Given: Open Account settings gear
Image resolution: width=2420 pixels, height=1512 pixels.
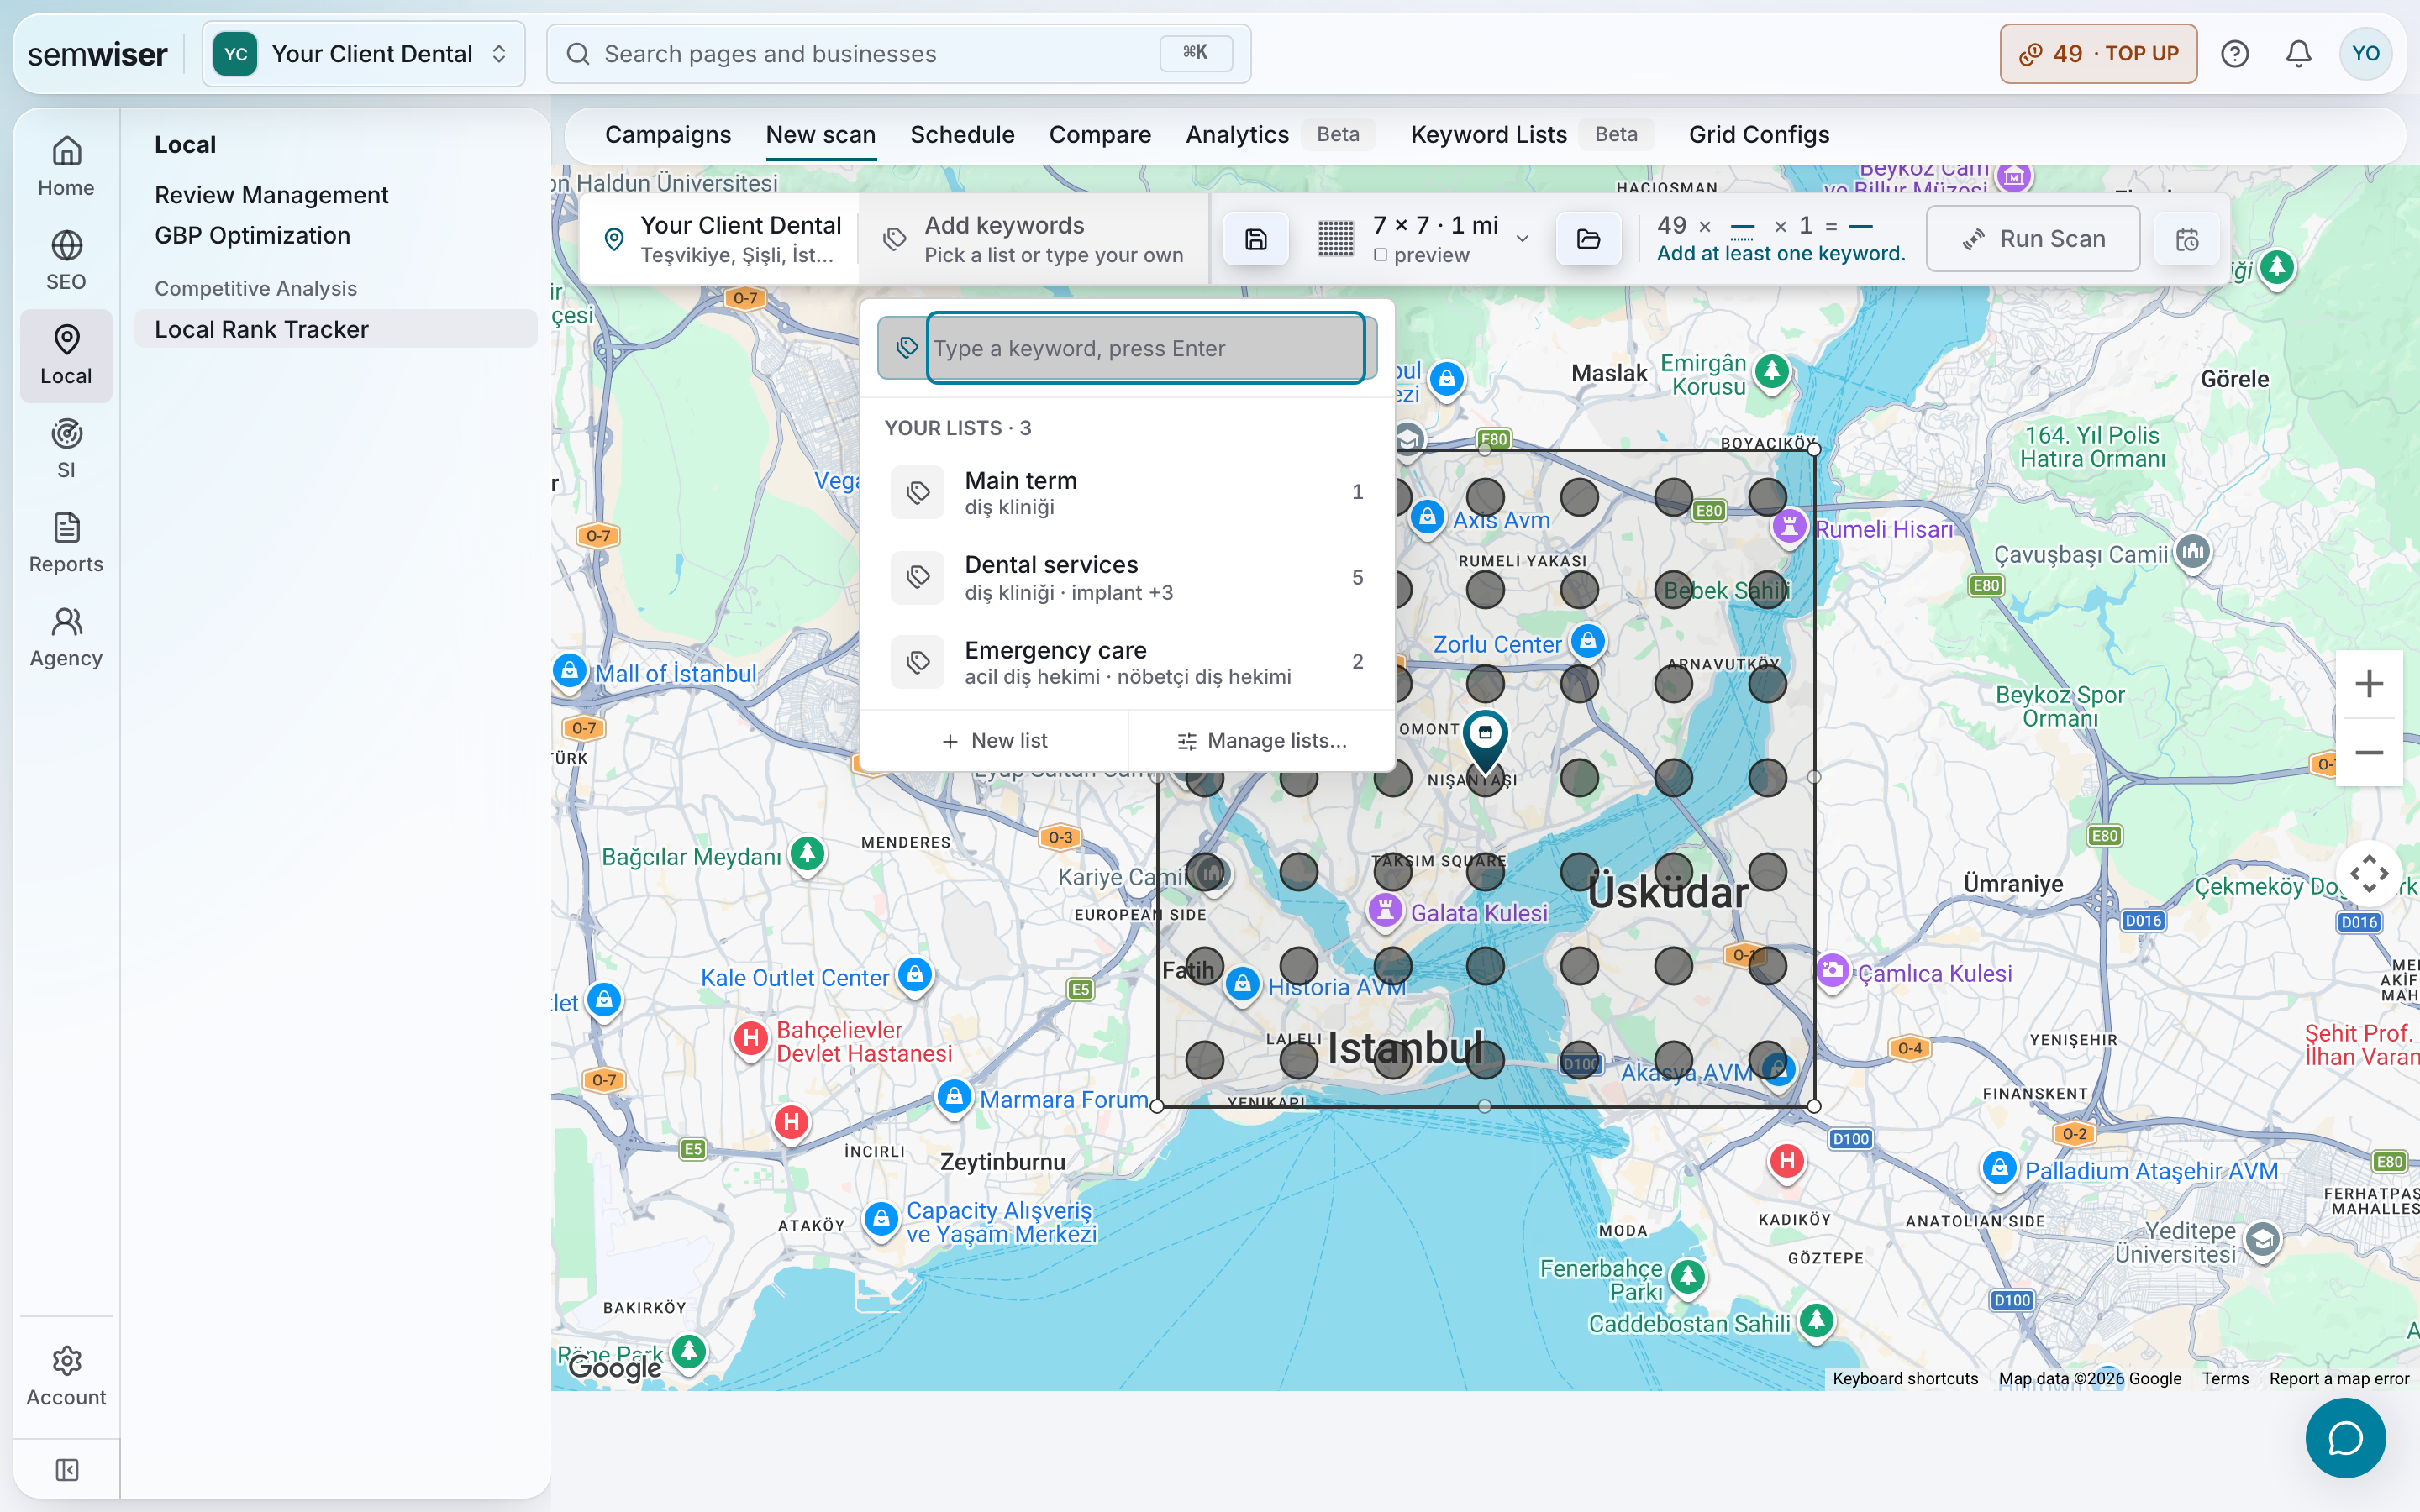Looking at the screenshot, I should pyautogui.click(x=66, y=1376).
